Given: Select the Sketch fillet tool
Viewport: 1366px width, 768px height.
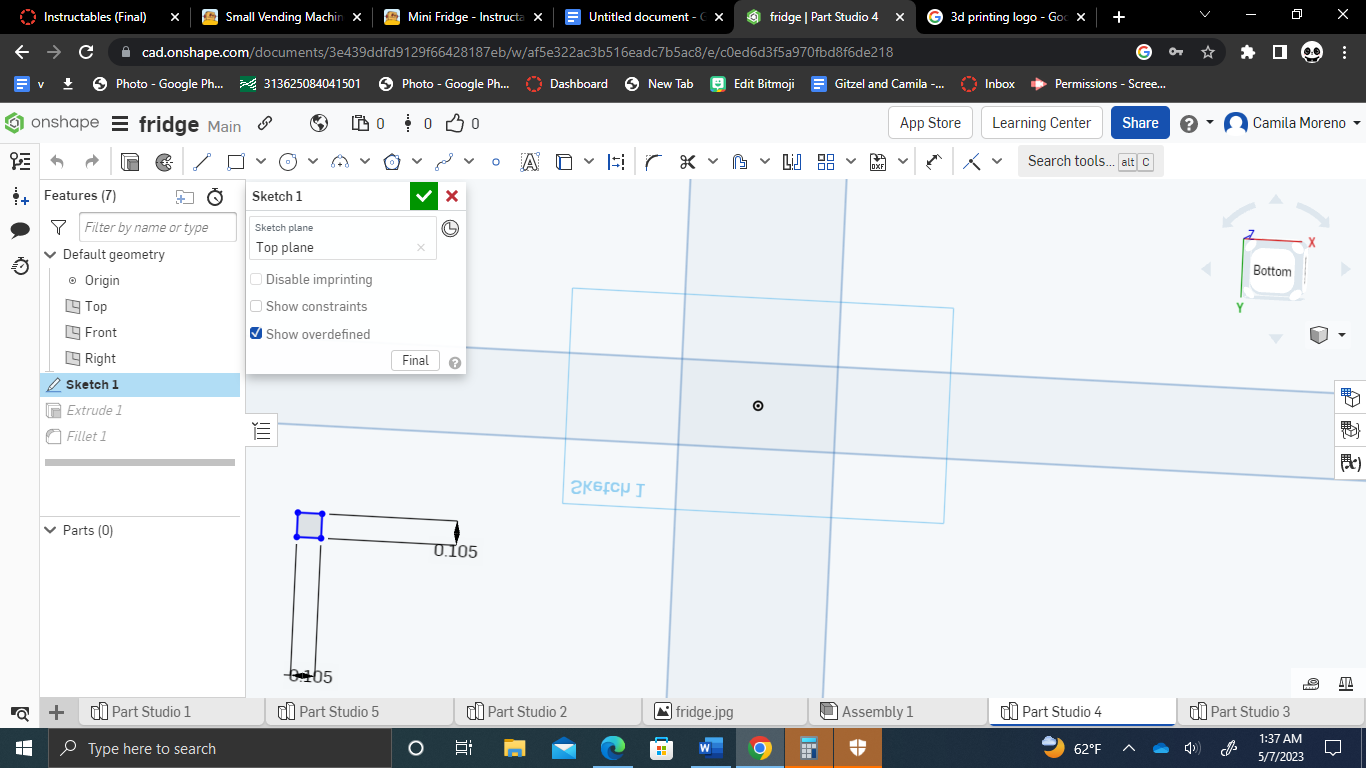Looking at the screenshot, I should (653, 160).
